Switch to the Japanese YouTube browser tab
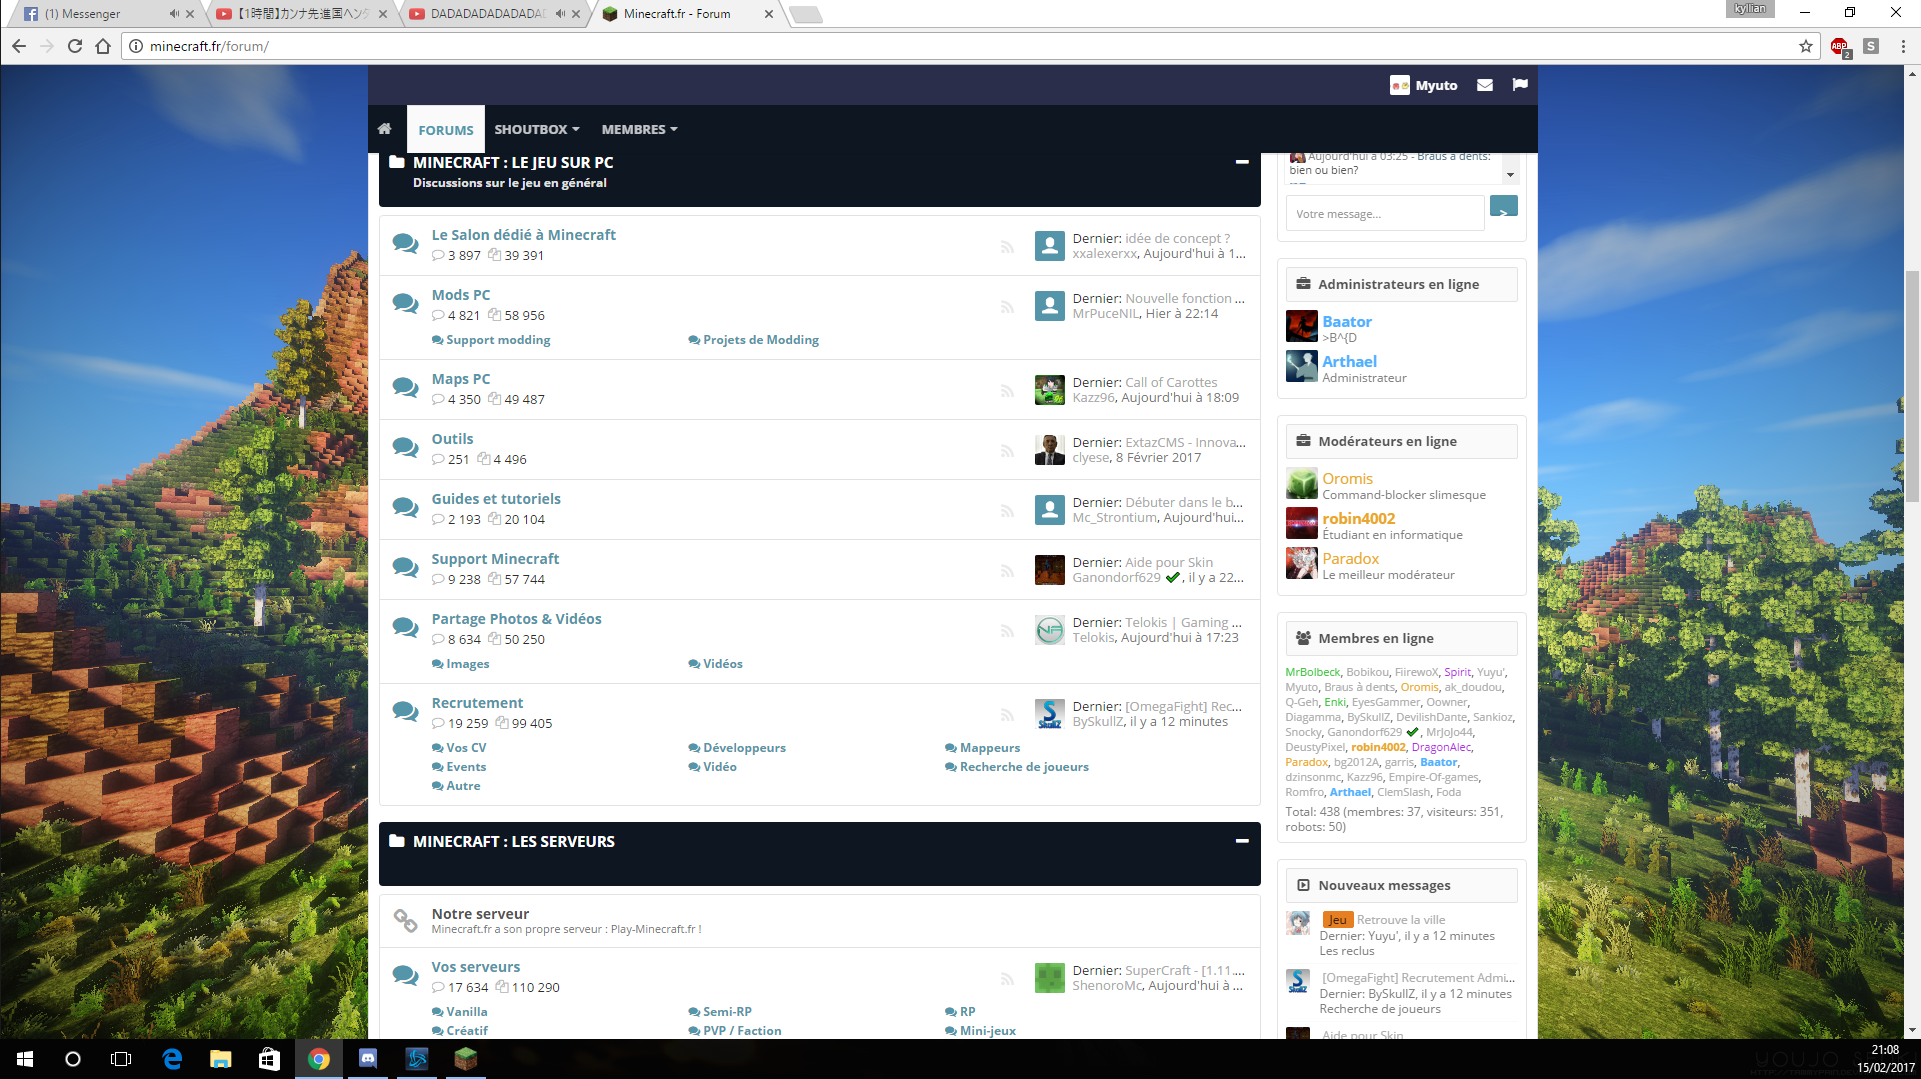This screenshot has height=1079, width=1921. coord(302,14)
